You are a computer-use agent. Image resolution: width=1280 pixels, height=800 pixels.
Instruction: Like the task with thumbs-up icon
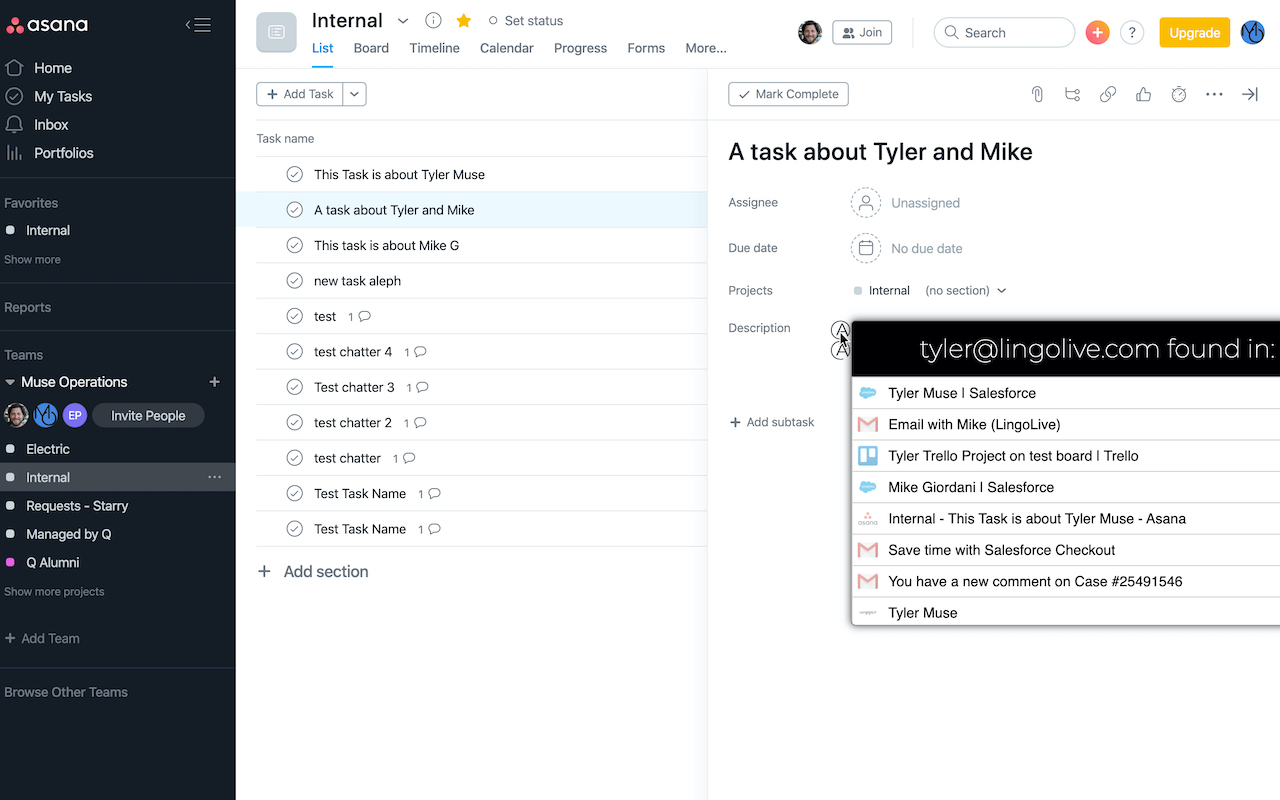tap(1143, 94)
